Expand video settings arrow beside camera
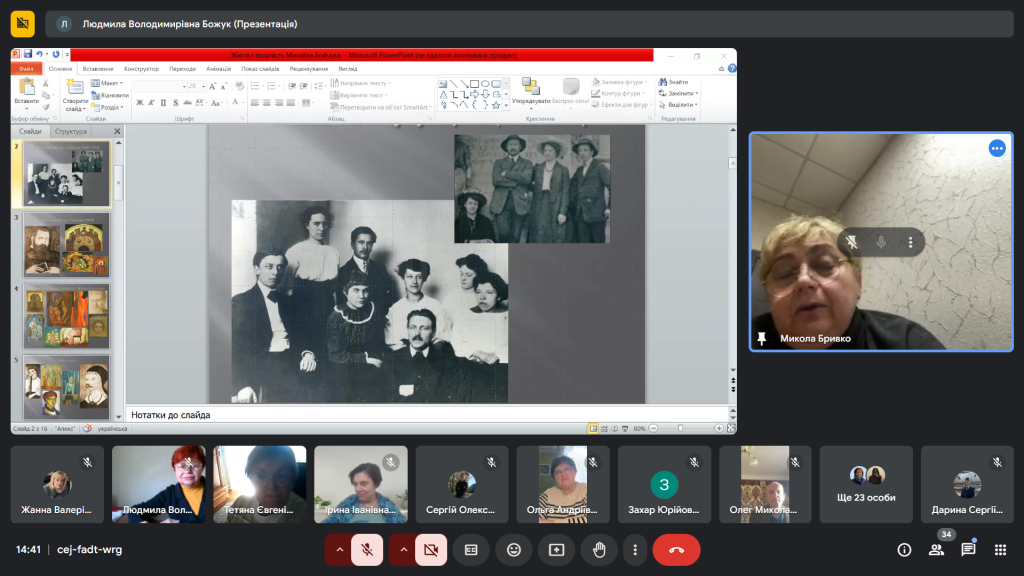Screen dimensions: 1024x576 [403, 549]
